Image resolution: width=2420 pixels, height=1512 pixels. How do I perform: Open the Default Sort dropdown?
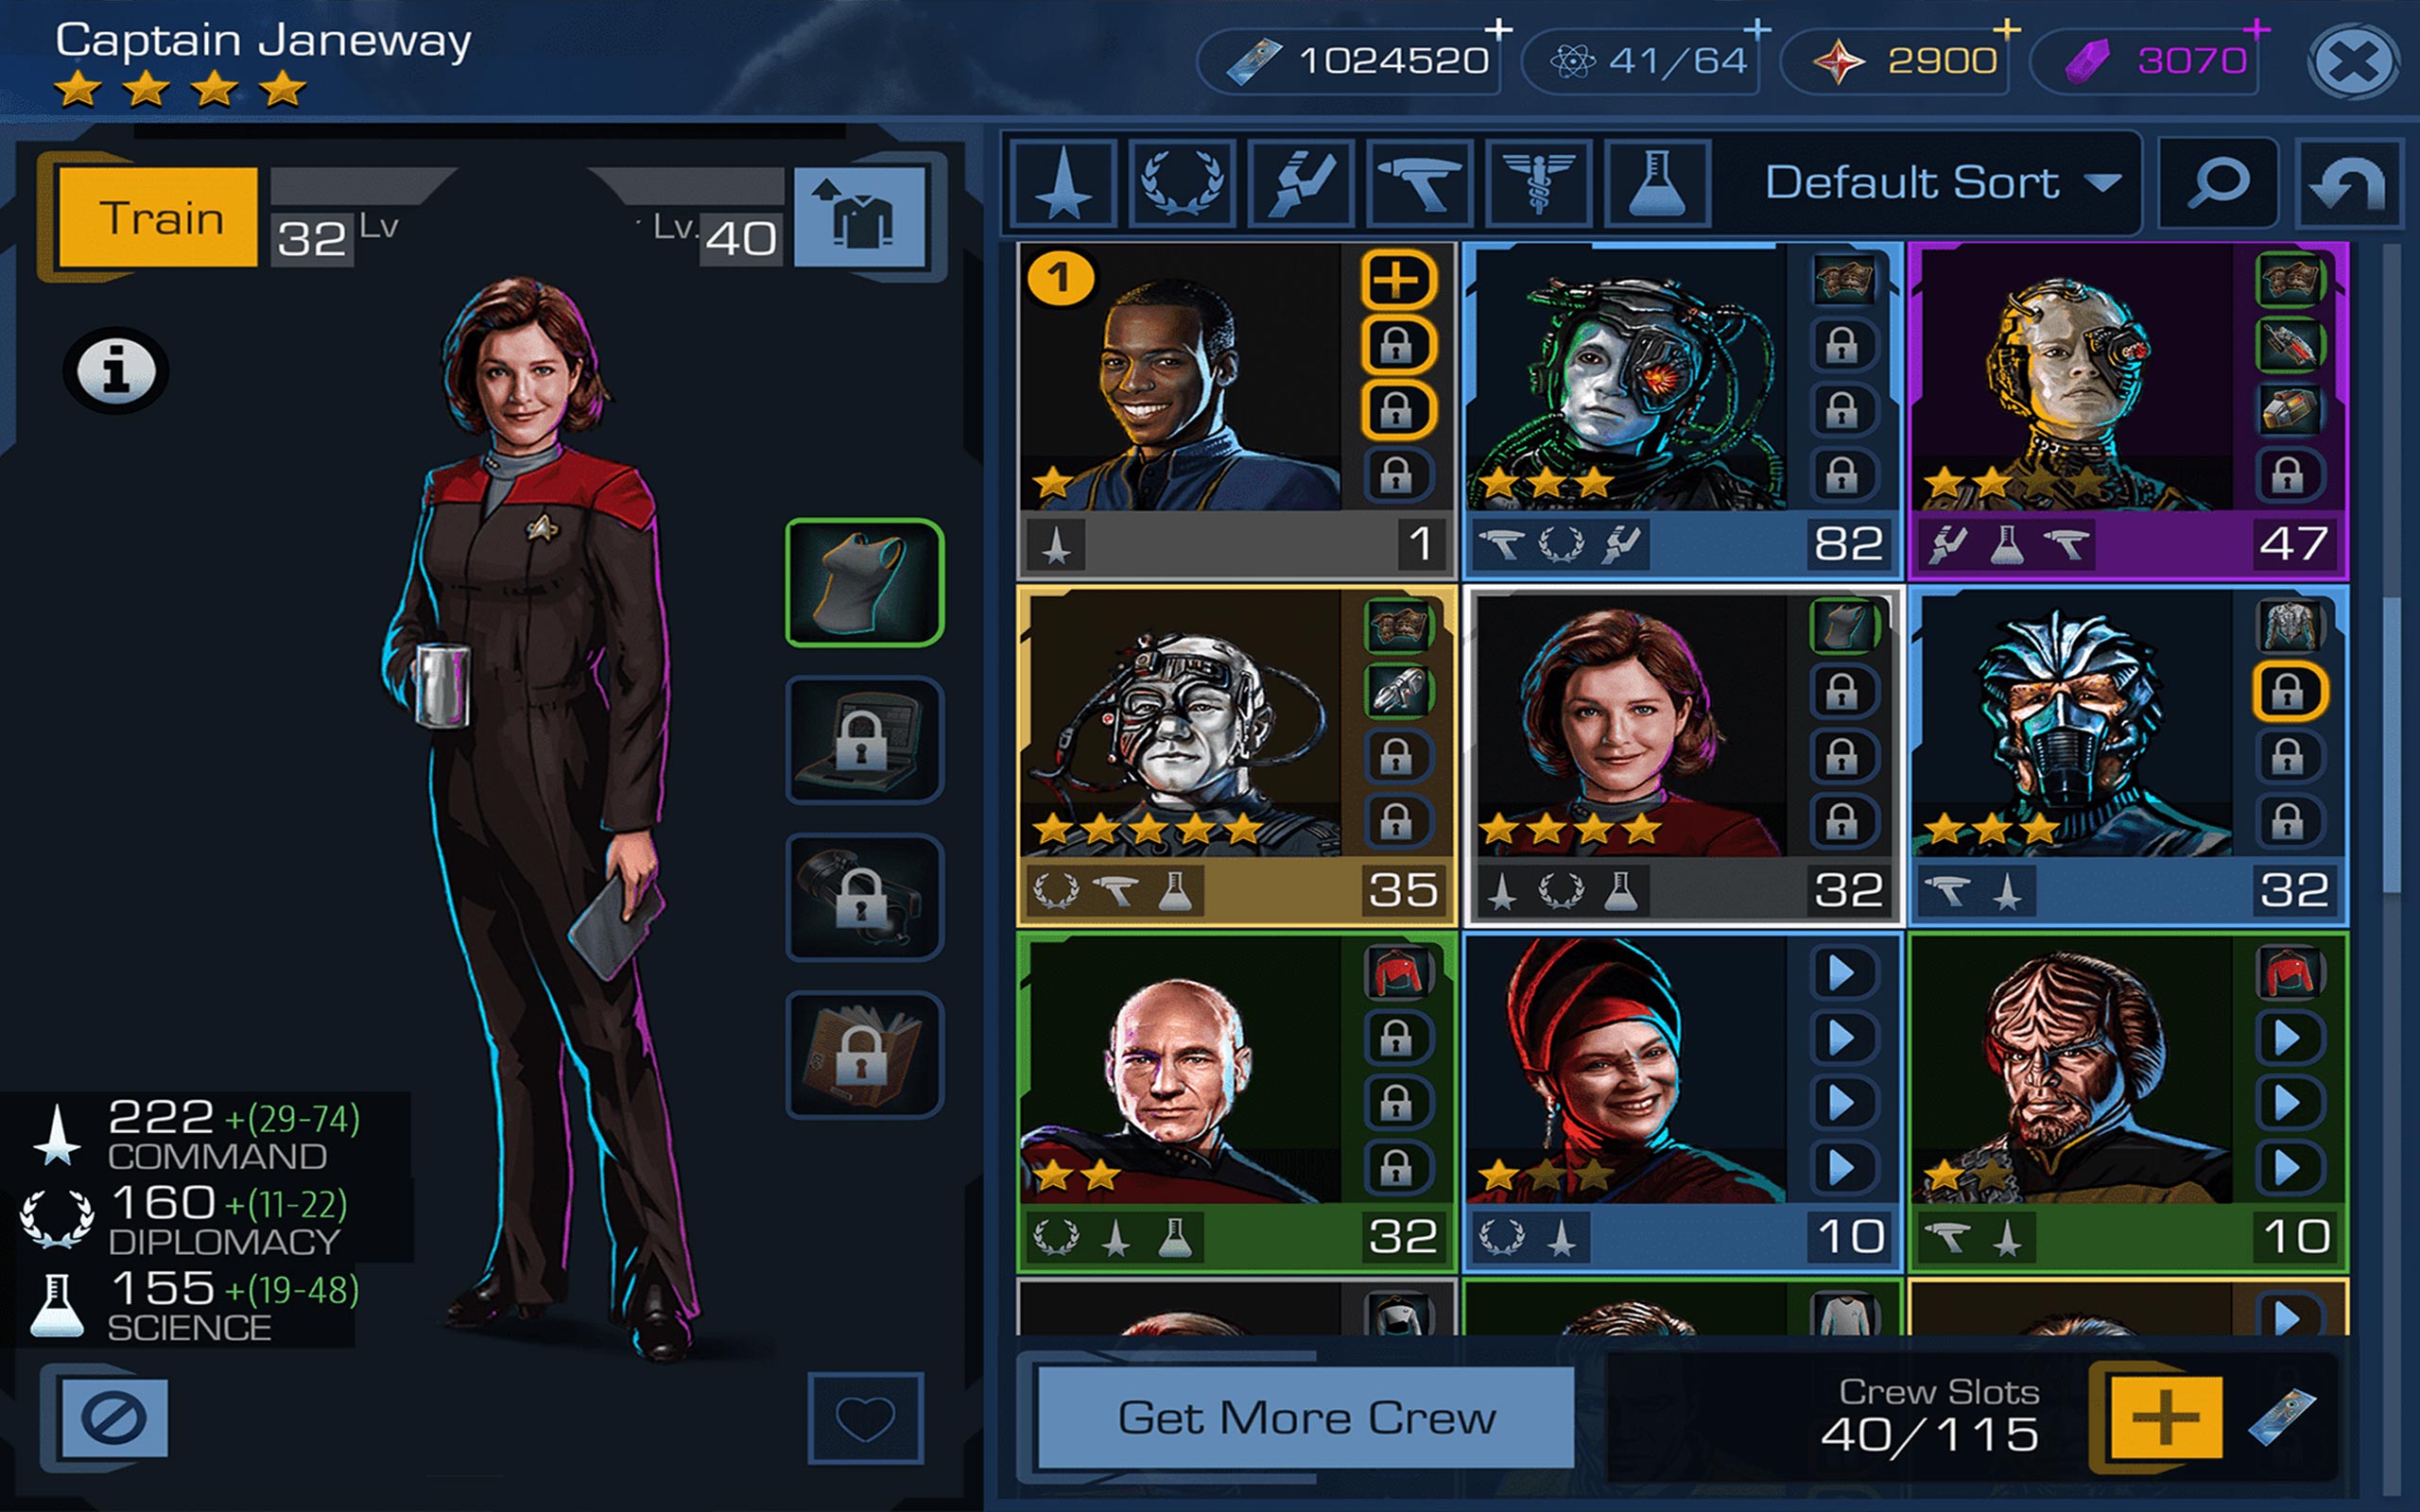tap(1940, 184)
